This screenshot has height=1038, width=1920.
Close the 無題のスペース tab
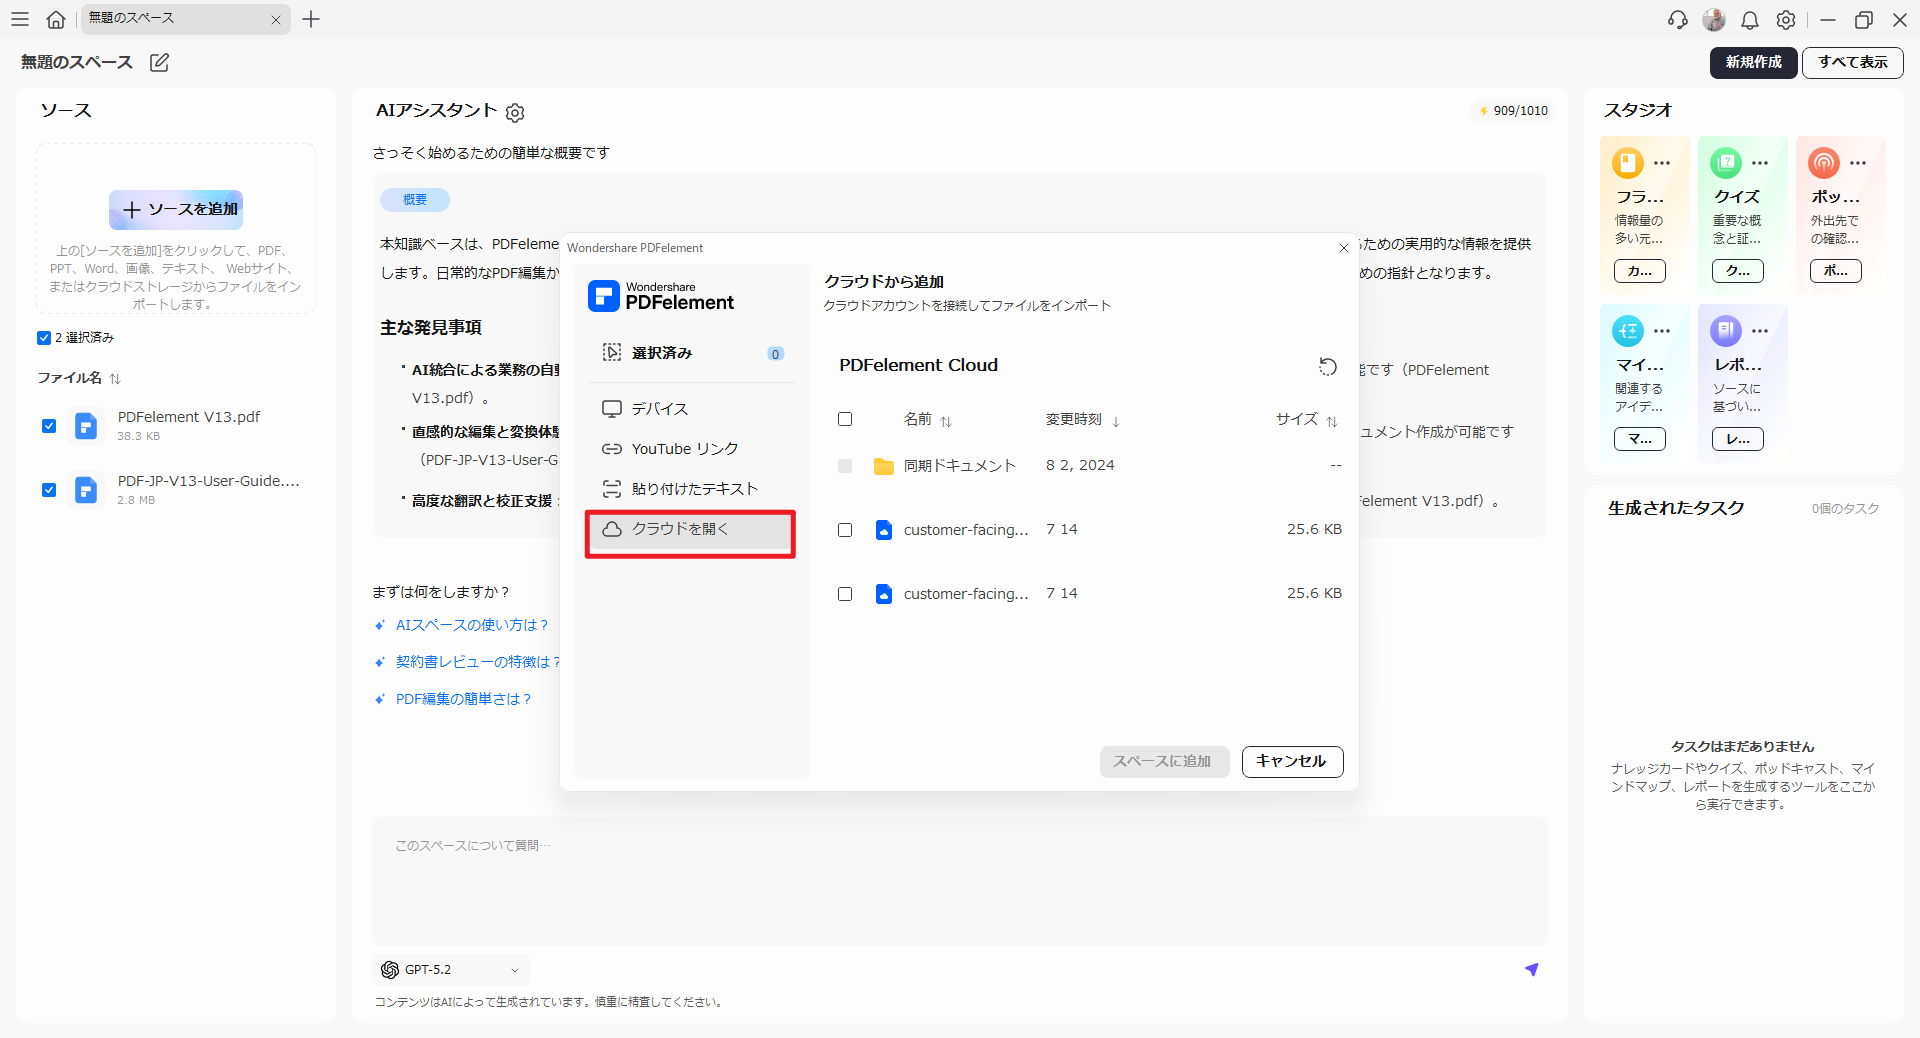point(276,20)
